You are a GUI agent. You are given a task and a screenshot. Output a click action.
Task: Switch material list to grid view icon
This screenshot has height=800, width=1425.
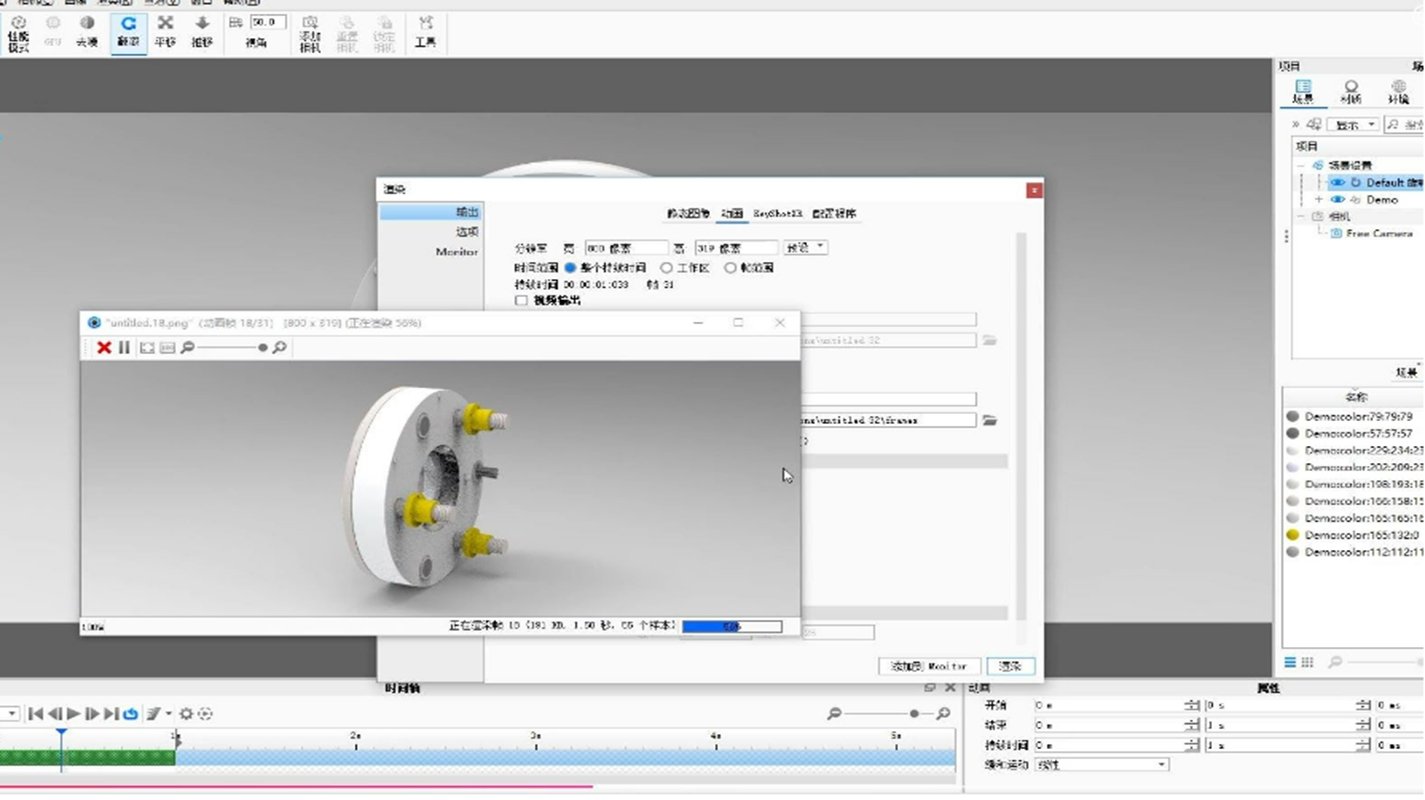[x=1307, y=662]
